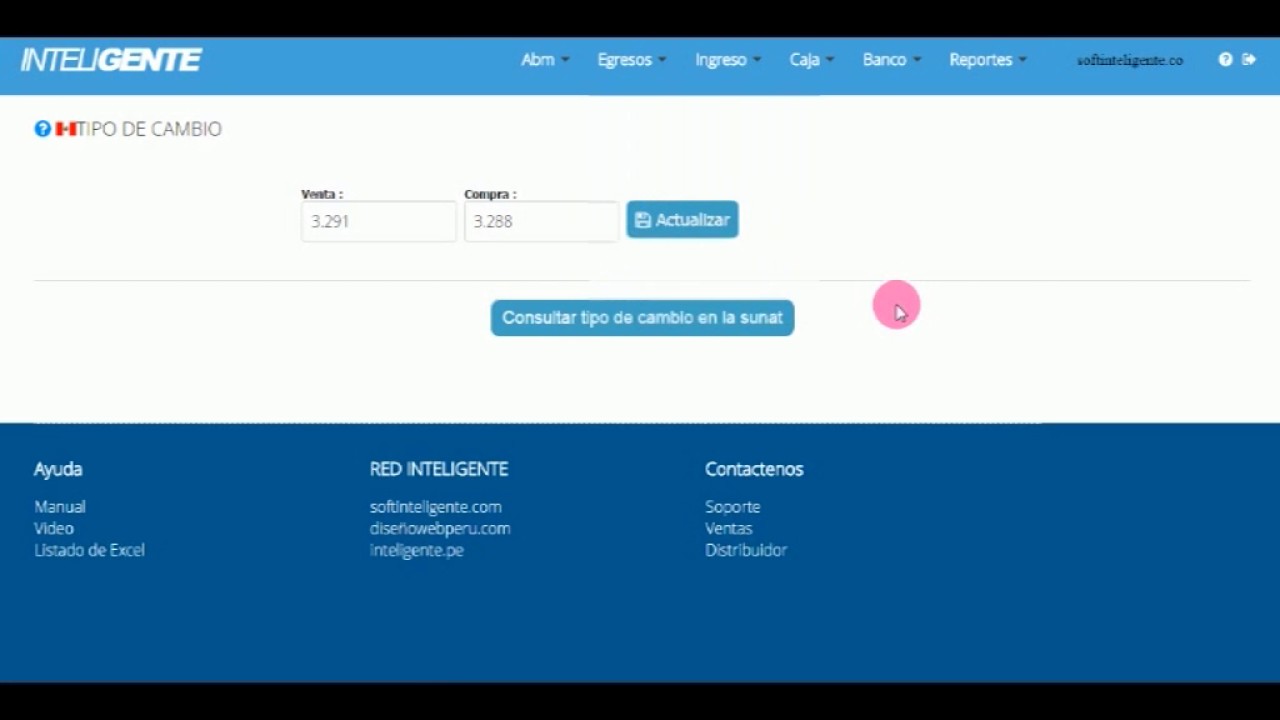The width and height of the screenshot is (1280, 720).
Task: Click the Compra label
Action: [490, 194]
